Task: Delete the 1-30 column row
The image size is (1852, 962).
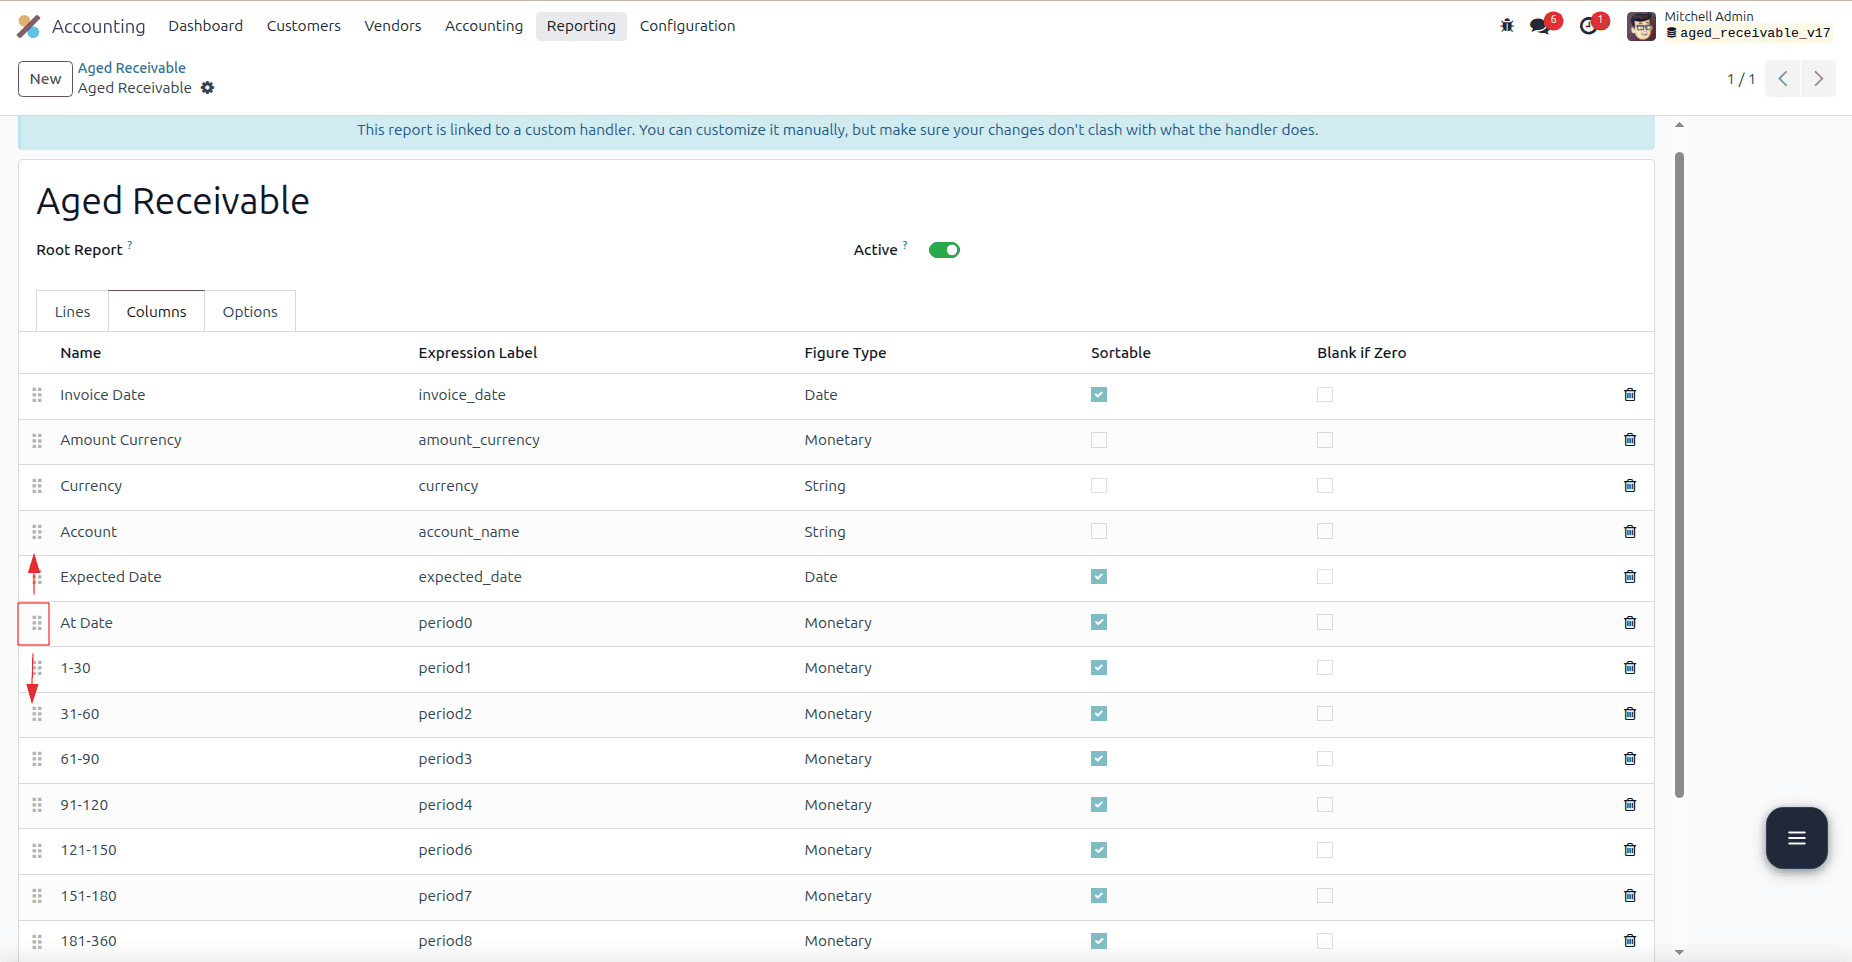Action: pos(1630,668)
